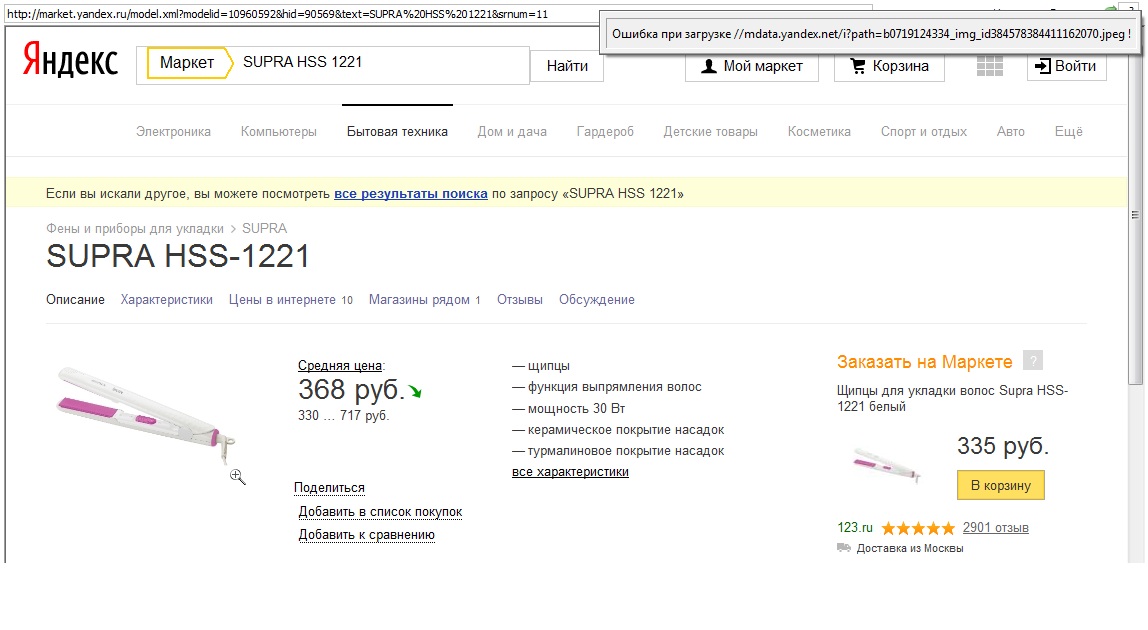Click the browser address bar URL

click(x=277, y=14)
